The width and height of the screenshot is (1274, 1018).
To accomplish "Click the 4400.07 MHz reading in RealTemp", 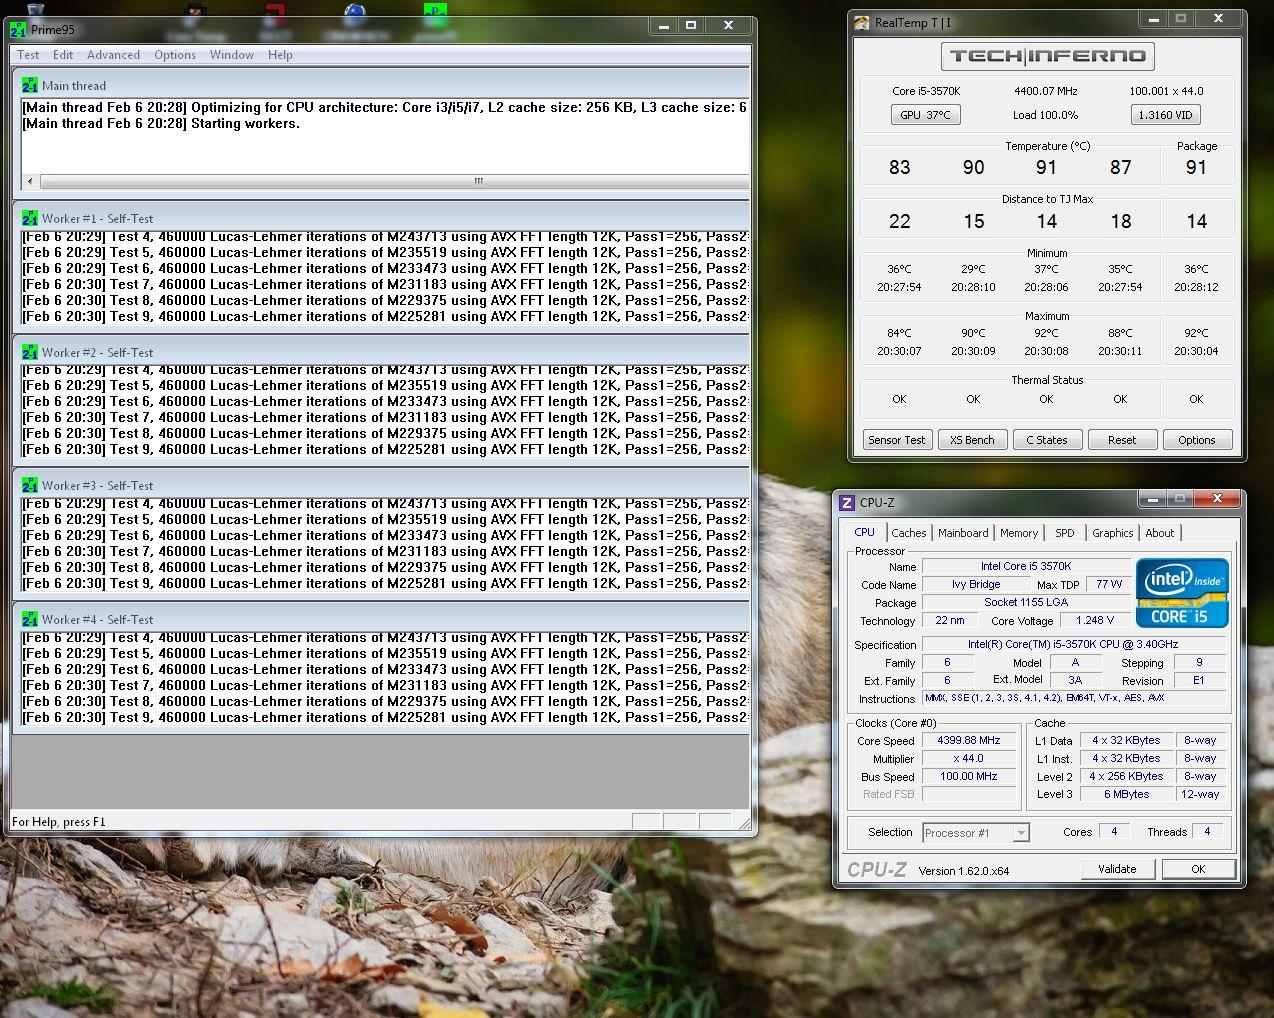I will click(x=1046, y=91).
